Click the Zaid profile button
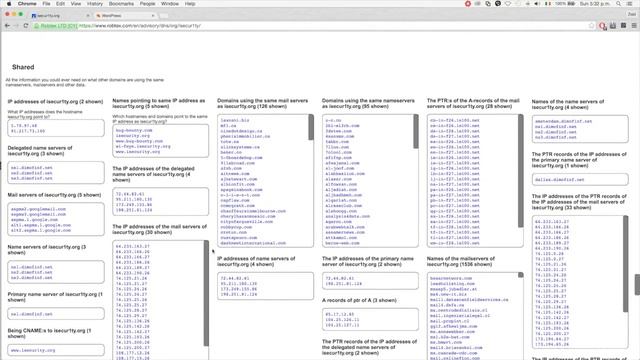This screenshot has height=360, width=640. (x=632, y=14)
